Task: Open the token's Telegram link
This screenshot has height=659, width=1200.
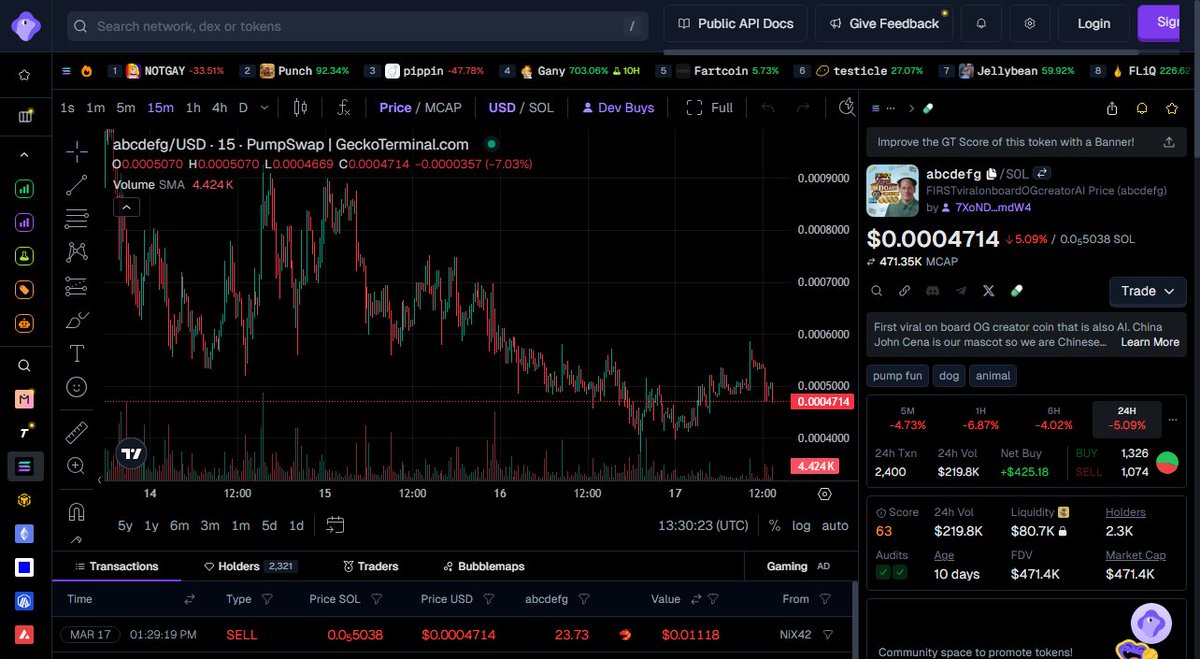Action: pyautogui.click(x=961, y=291)
